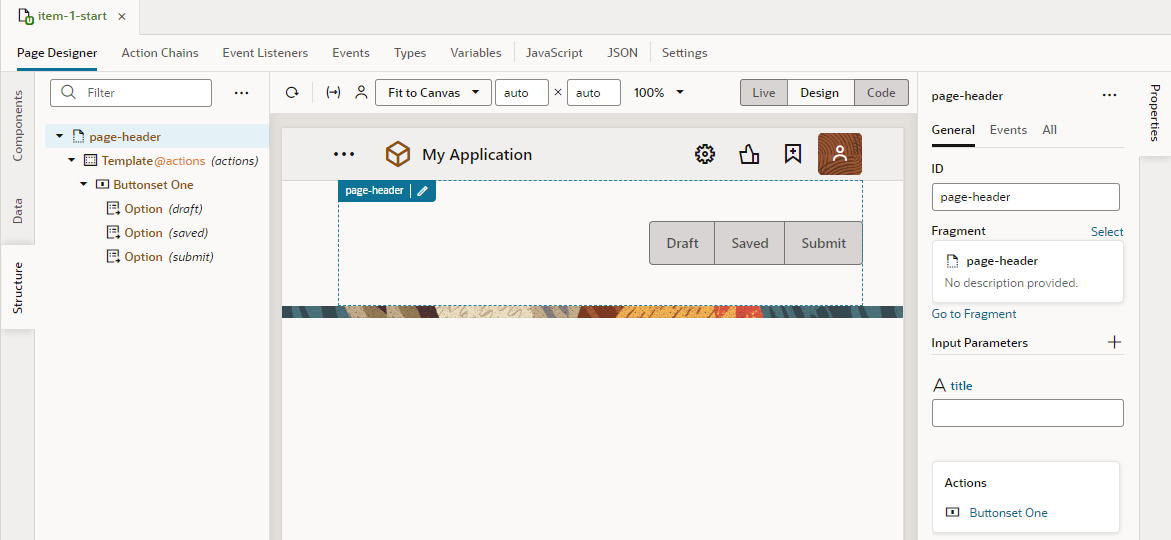Click the Filter search field
Screen dimensions: 1171x540
[131, 93]
